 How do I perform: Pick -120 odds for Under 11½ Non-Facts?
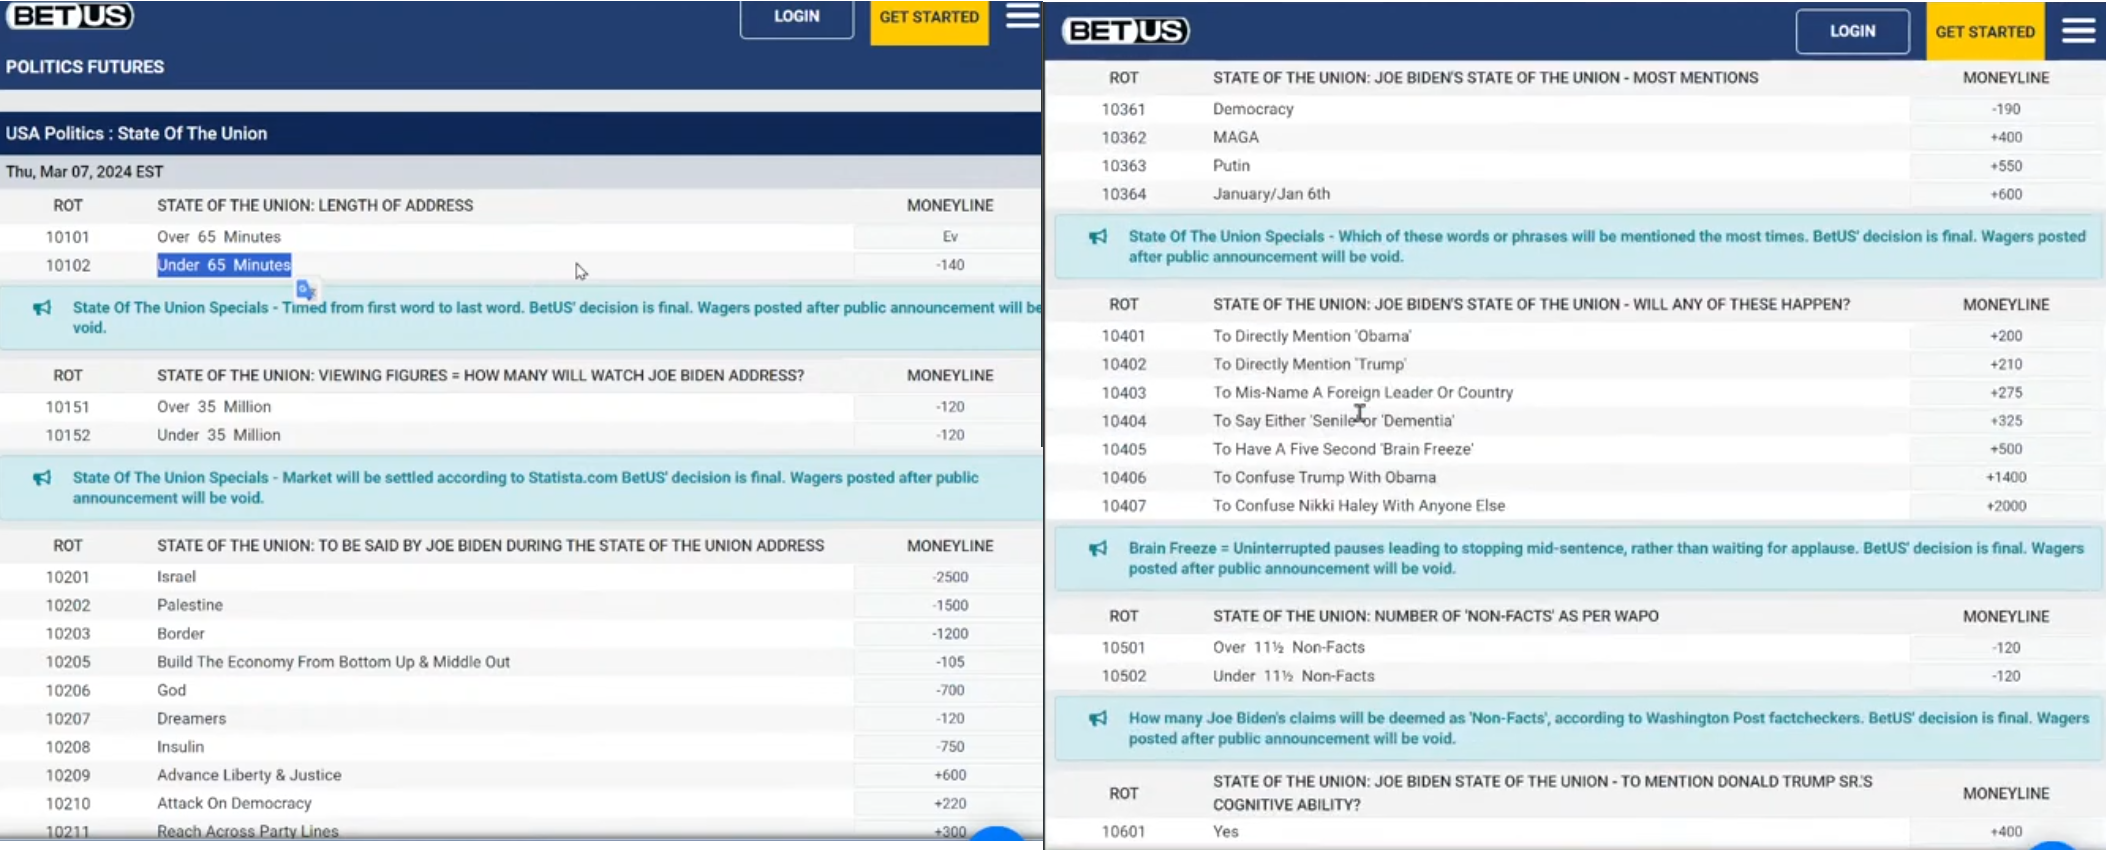coord(2005,676)
